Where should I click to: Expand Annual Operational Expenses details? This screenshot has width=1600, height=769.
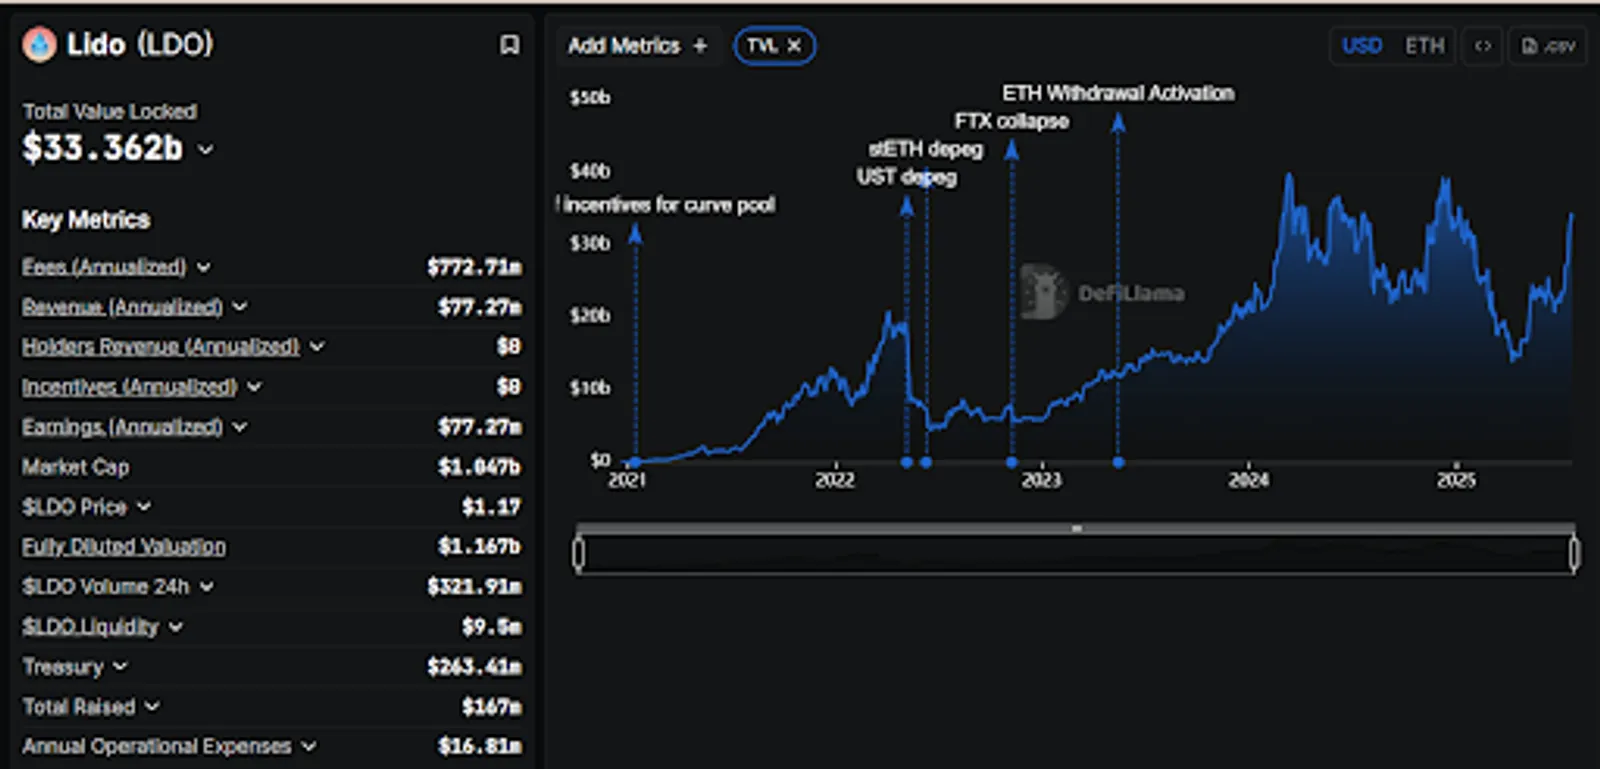[308, 746]
